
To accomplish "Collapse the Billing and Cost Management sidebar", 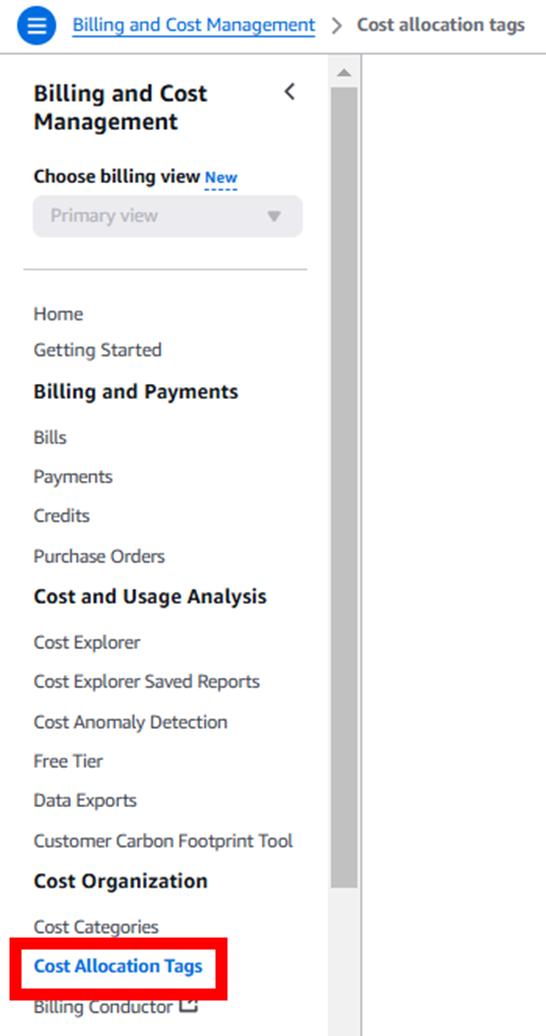I will 290,92.
